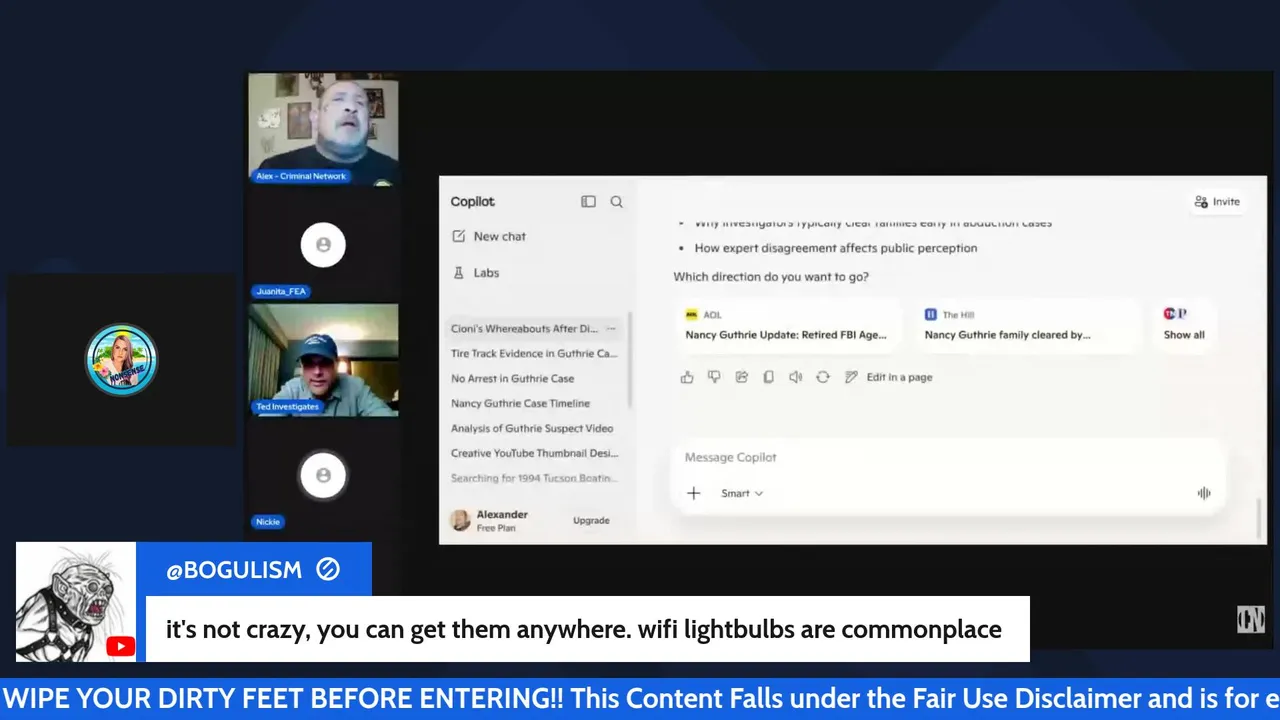Start a New chat in Copilot
Image resolution: width=1280 pixels, height=720 pixels.
click(x=490, y=237)
